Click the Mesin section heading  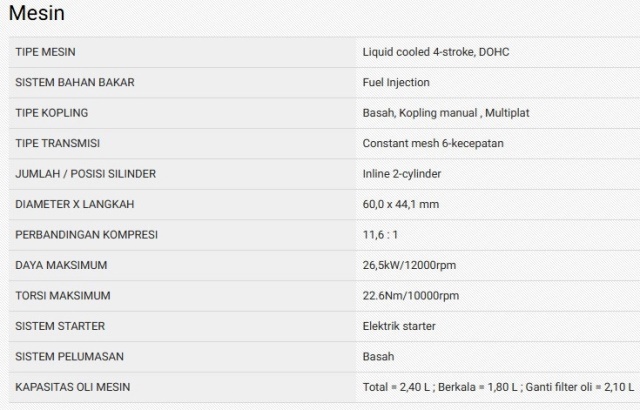click(37, 13)
